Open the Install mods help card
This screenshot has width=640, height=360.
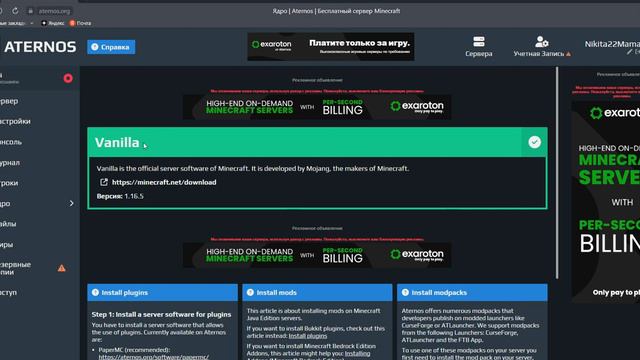(317, 292)
